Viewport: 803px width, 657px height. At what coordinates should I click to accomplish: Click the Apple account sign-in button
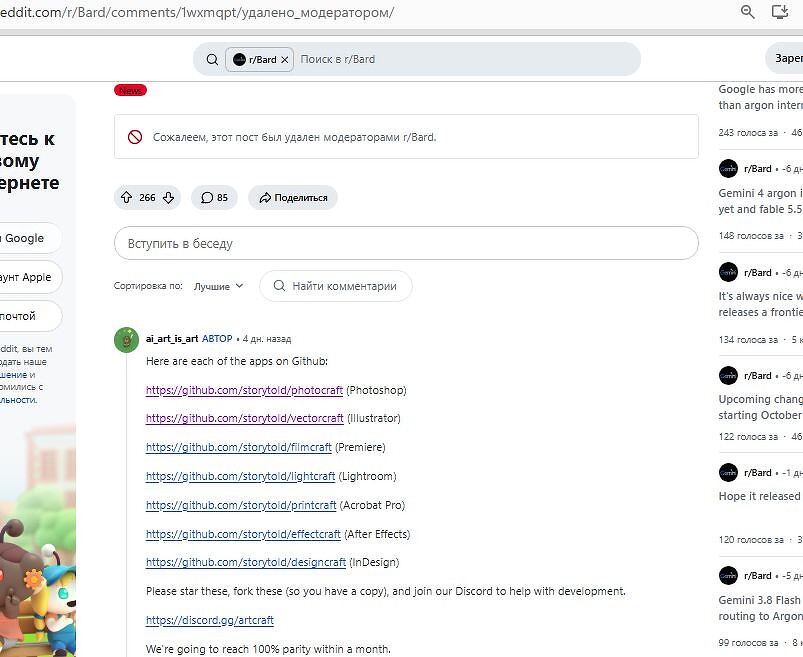tap(31, 277)
